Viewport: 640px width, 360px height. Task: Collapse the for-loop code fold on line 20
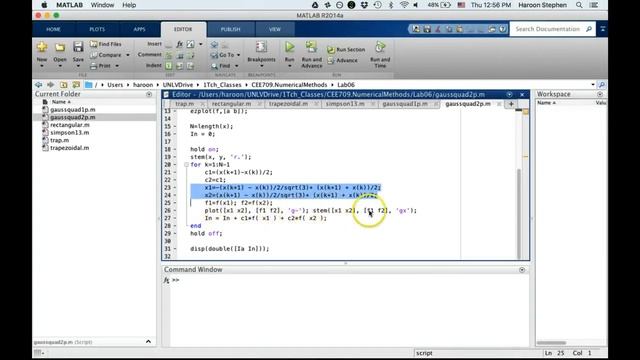pyautogui.click(x=186, y=164)
